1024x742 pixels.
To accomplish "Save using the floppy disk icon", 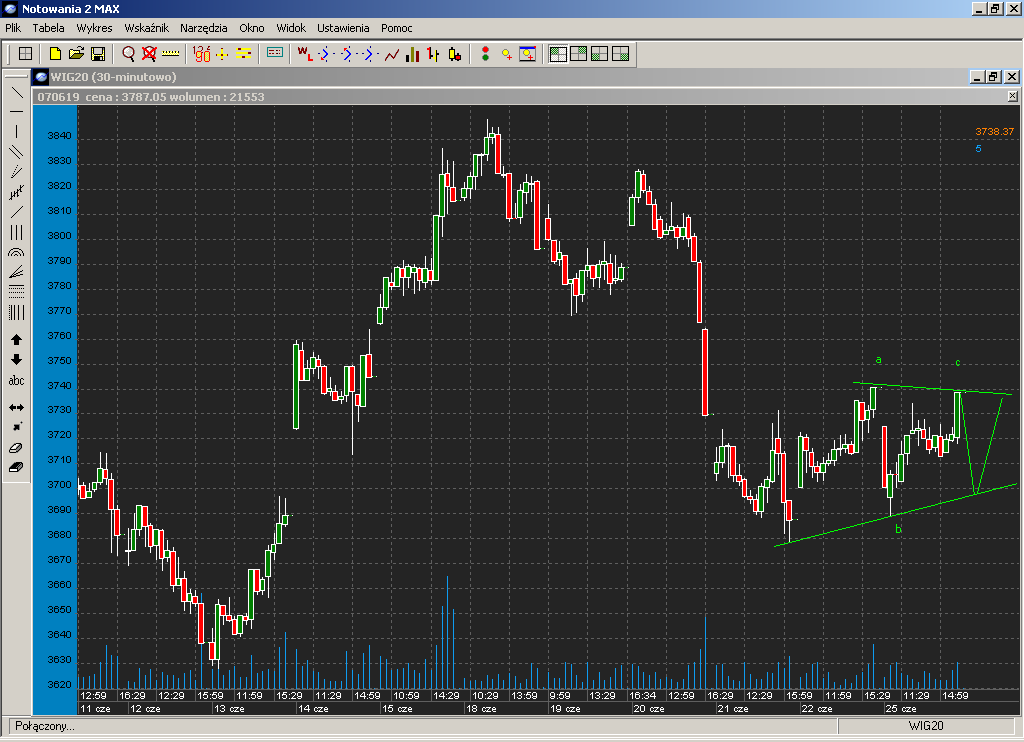I will [x=98, y=53].
